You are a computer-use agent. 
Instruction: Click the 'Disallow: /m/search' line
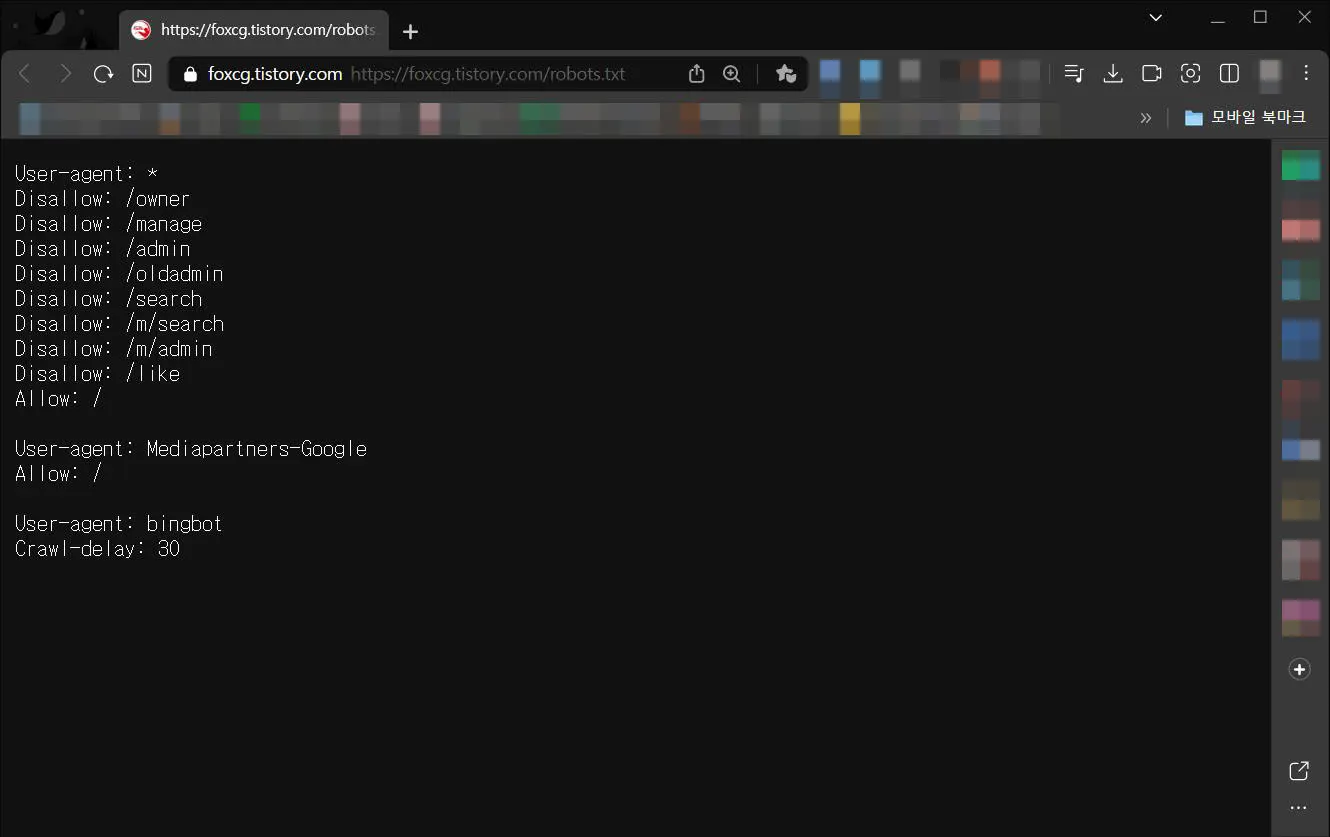pyautogui.click(x=119, y=324)
